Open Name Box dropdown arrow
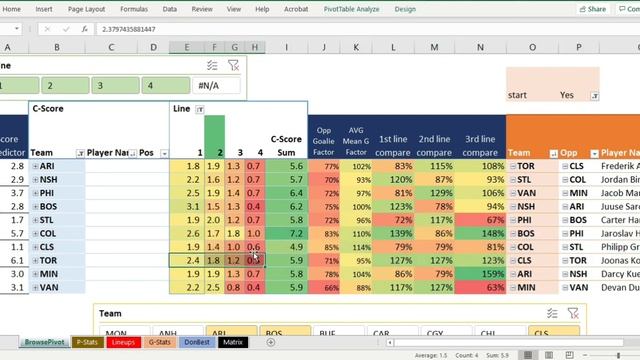This screenshot has width=640, height=360. (x=17, y=29)
